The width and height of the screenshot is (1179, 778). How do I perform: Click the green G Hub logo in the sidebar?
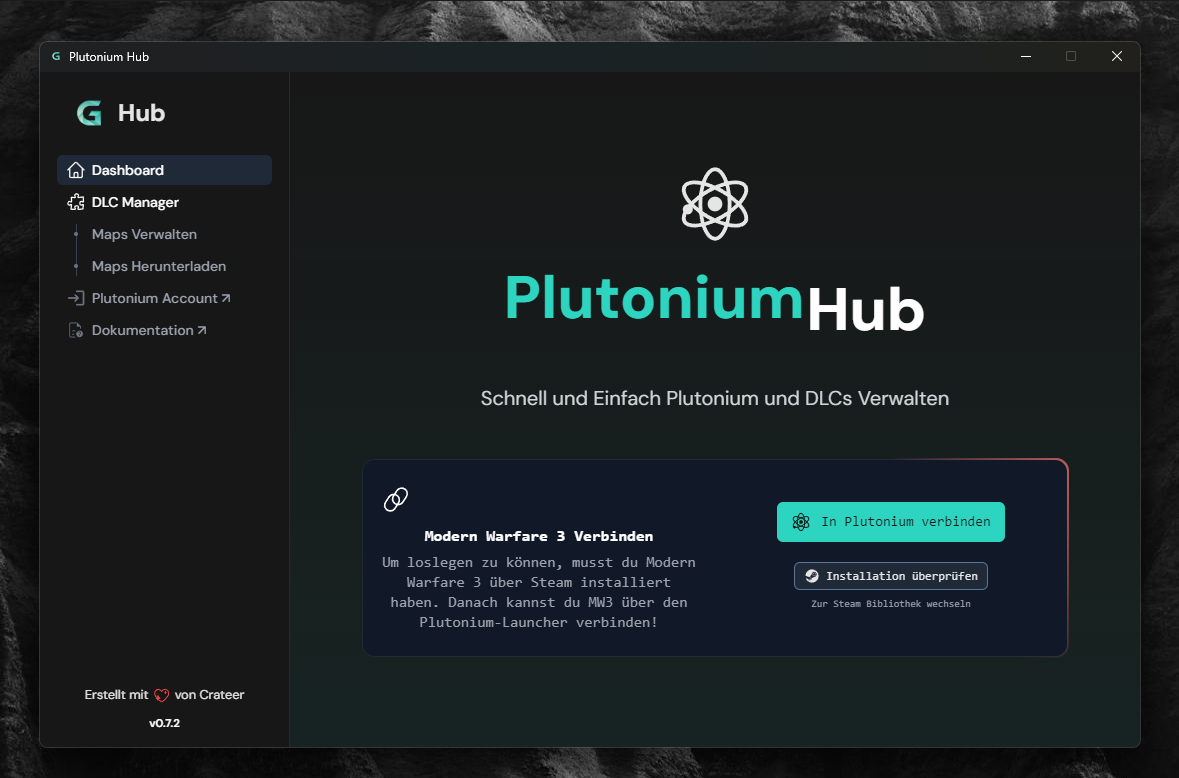(89, 113)
